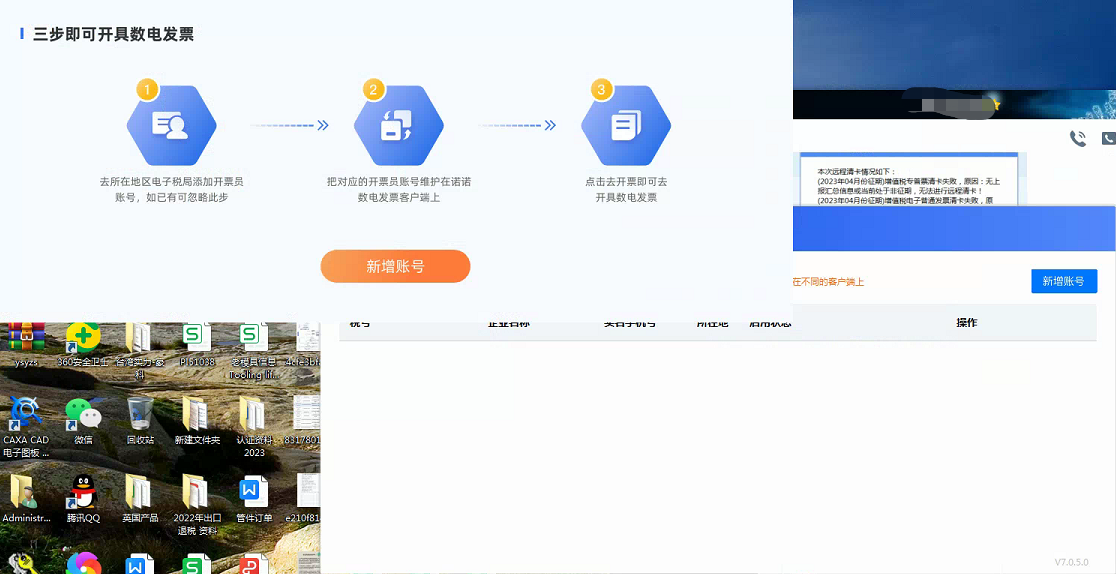Click the step 2 account-maintenance hexagon icon
This screenshot has width=1116, height=574.
(x=398, y=126)
